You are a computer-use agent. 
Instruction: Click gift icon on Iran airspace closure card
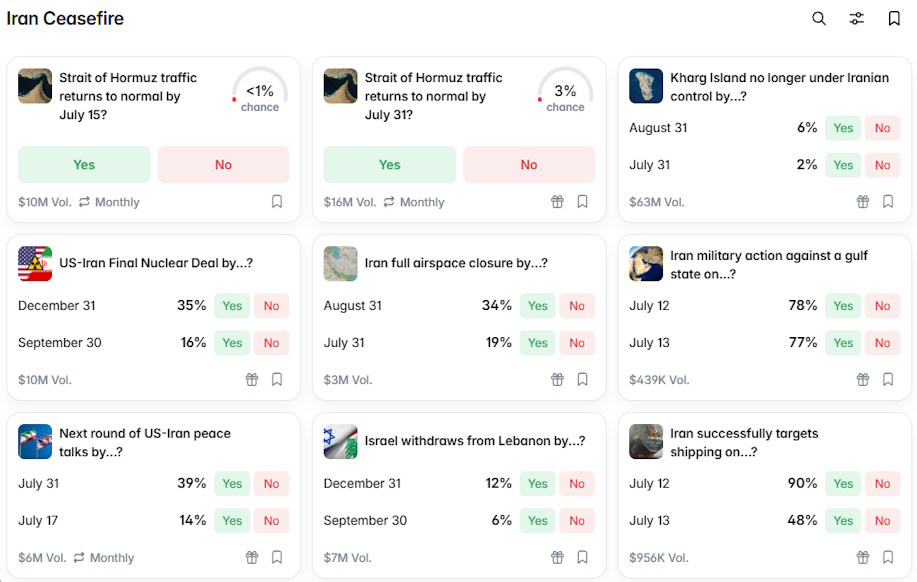point(557,380)
